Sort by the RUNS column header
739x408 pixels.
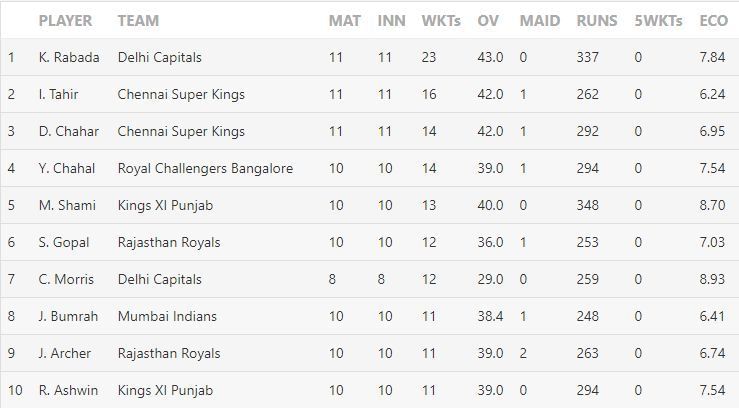coord(597,21)
